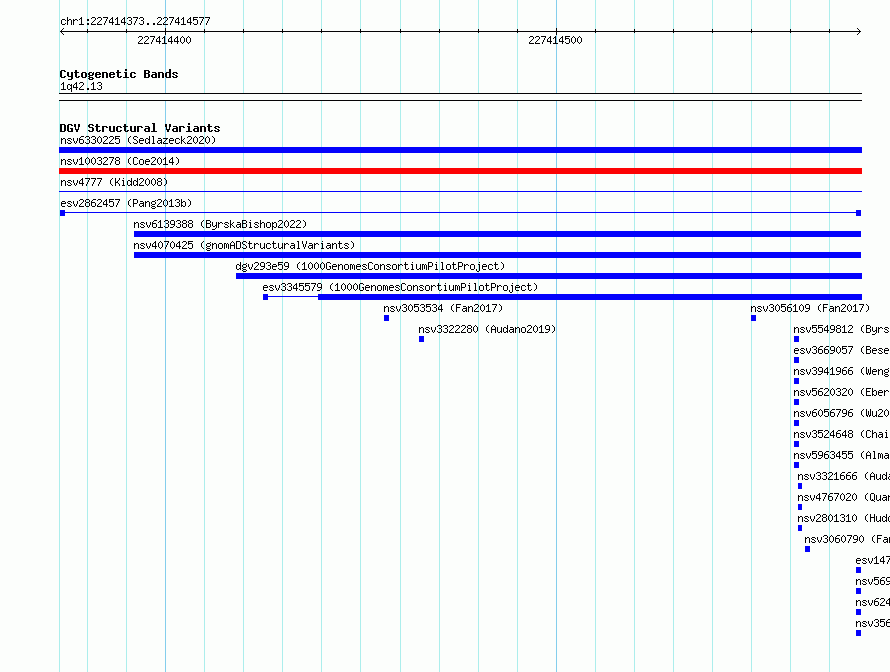Open the DGV Structural Variants track title
Image resolution: width=890 pixels, height=672 pixels.
tap(140, 128)
